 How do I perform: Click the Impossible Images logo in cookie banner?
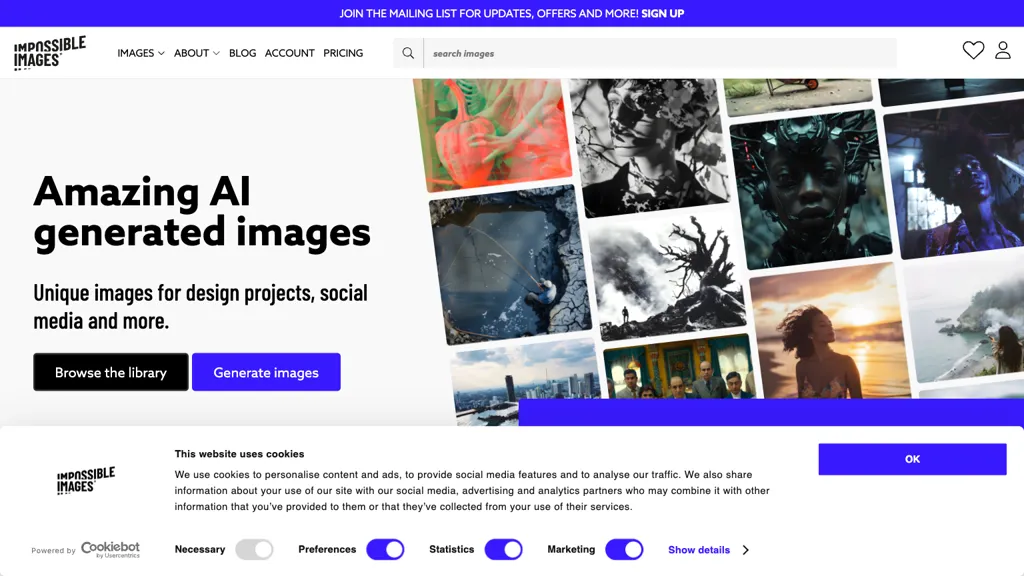(86, 480)
